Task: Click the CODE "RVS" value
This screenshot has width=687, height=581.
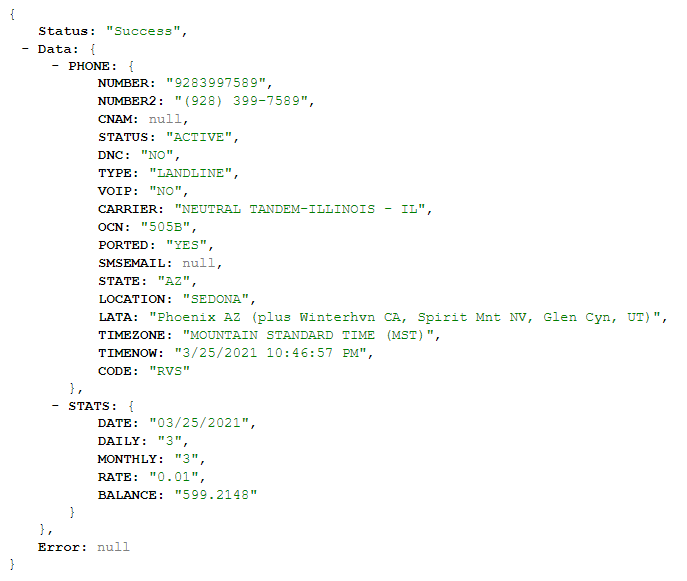Action: [x=170, y=371]
